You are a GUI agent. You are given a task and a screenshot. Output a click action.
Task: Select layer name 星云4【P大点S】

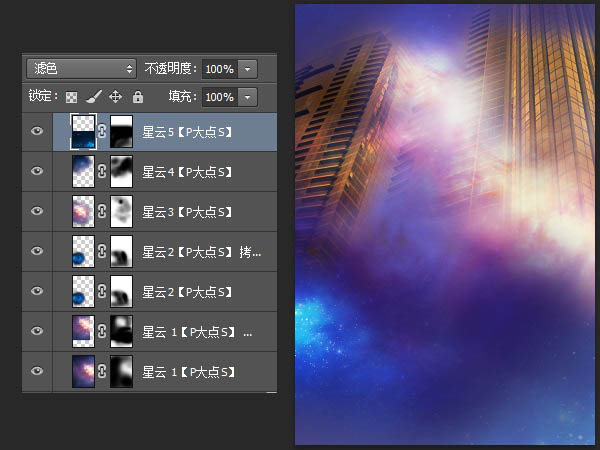point(187,172)
